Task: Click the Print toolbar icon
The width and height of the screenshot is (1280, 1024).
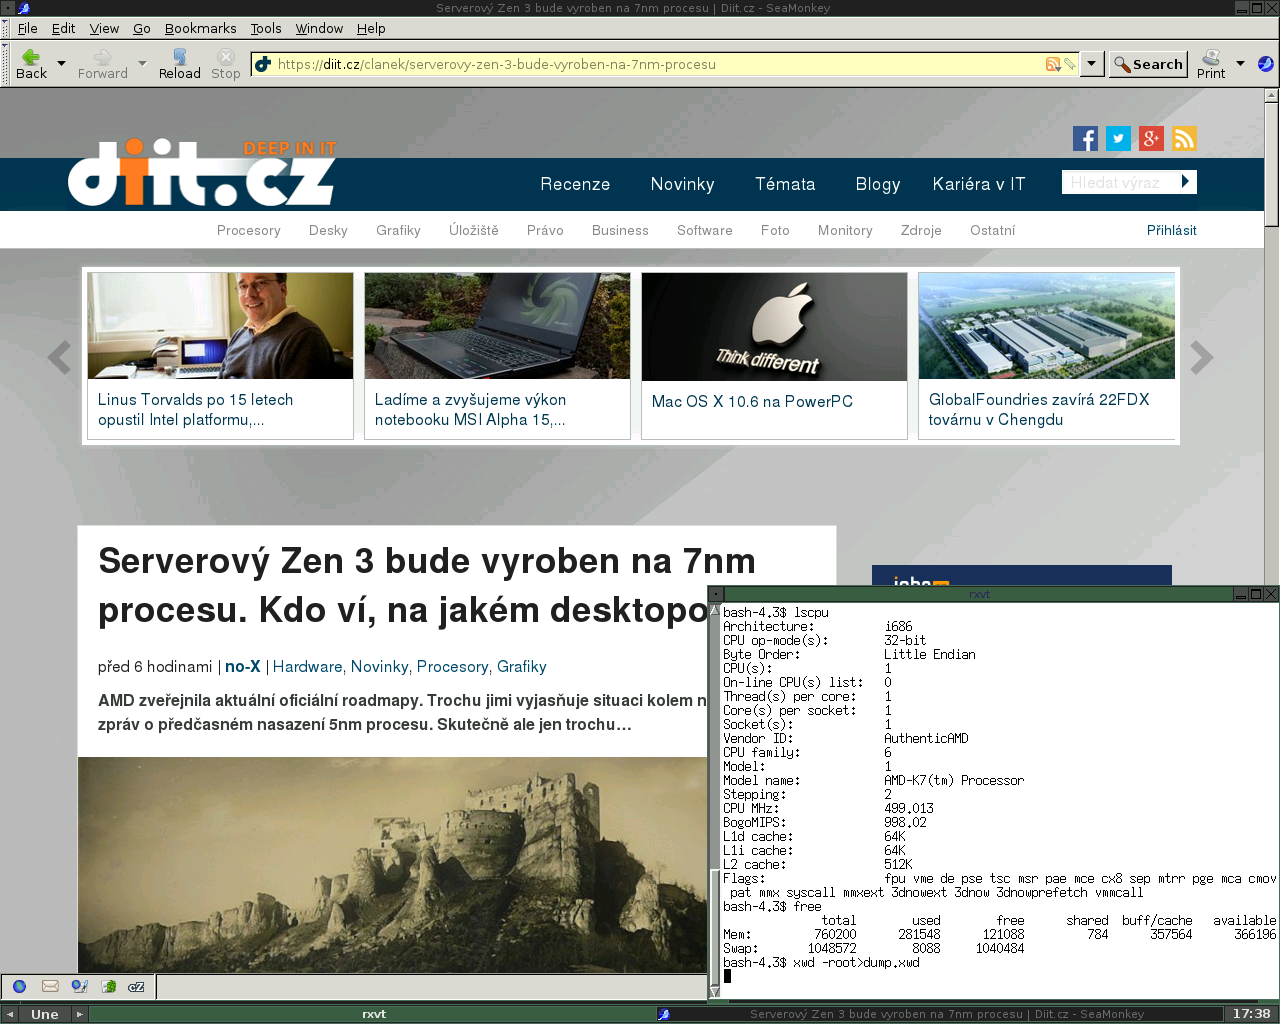Action: (1211, 64)
